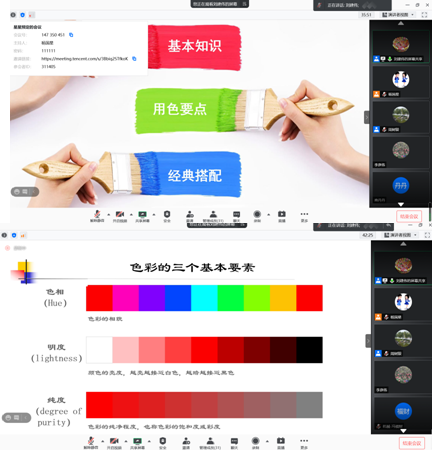The height and width of the screenshot is (450, 432).
Task: Open the Share Screen option in the paintbrush slide window
Action: [142, 216]
